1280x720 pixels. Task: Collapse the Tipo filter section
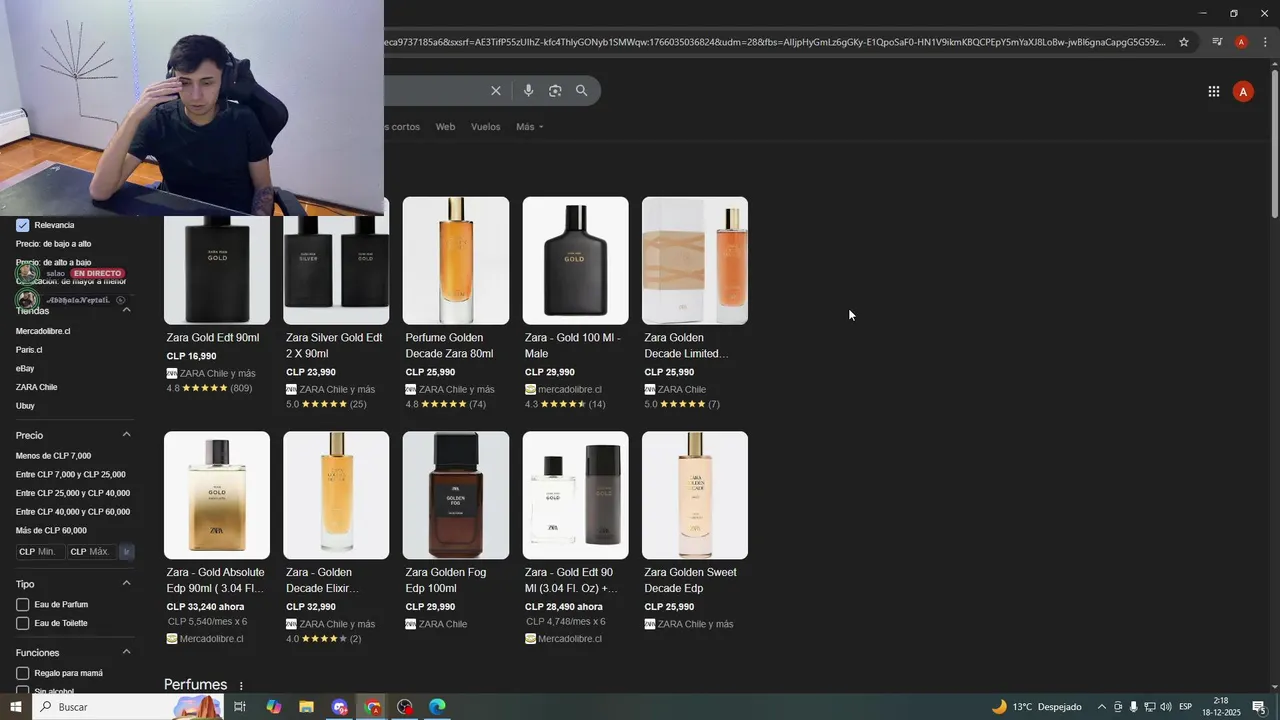click(x=126, y=583)
